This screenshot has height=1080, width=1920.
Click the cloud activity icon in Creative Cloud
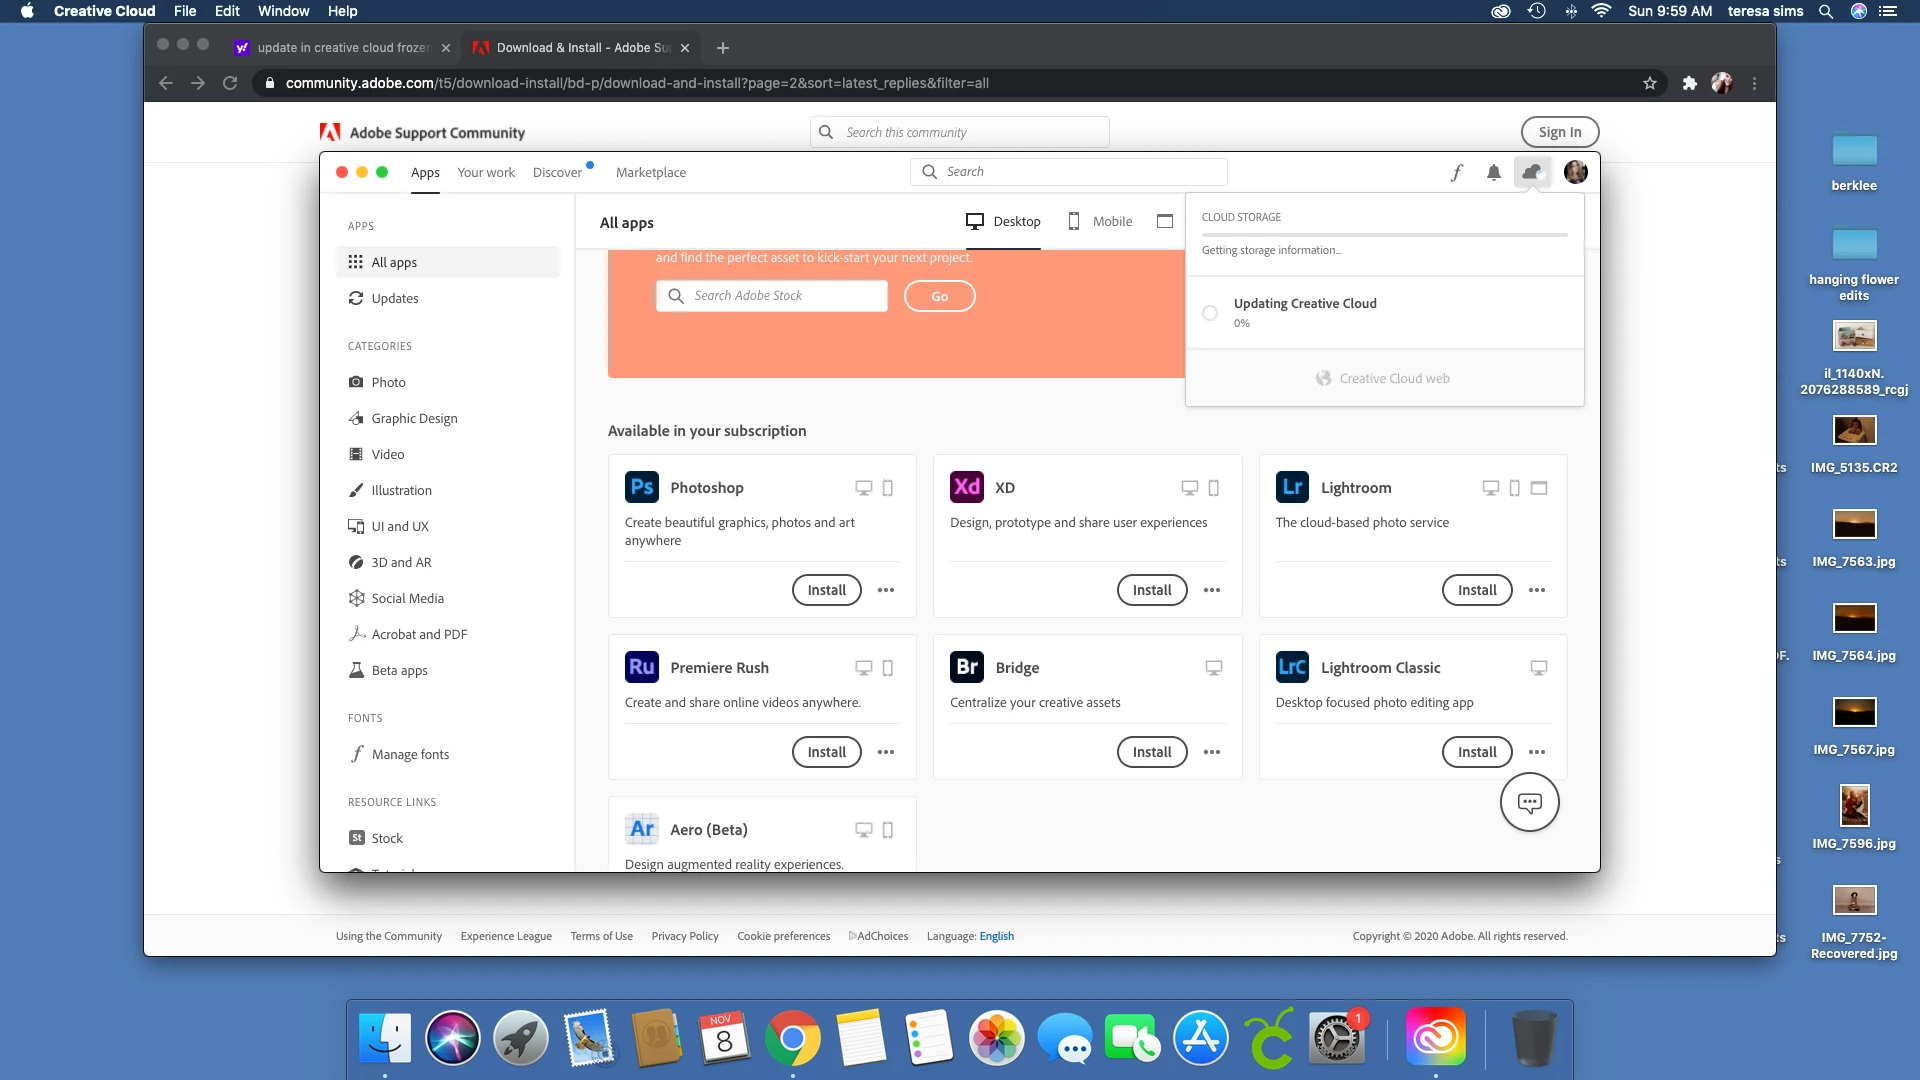(x=1532, y=172)
